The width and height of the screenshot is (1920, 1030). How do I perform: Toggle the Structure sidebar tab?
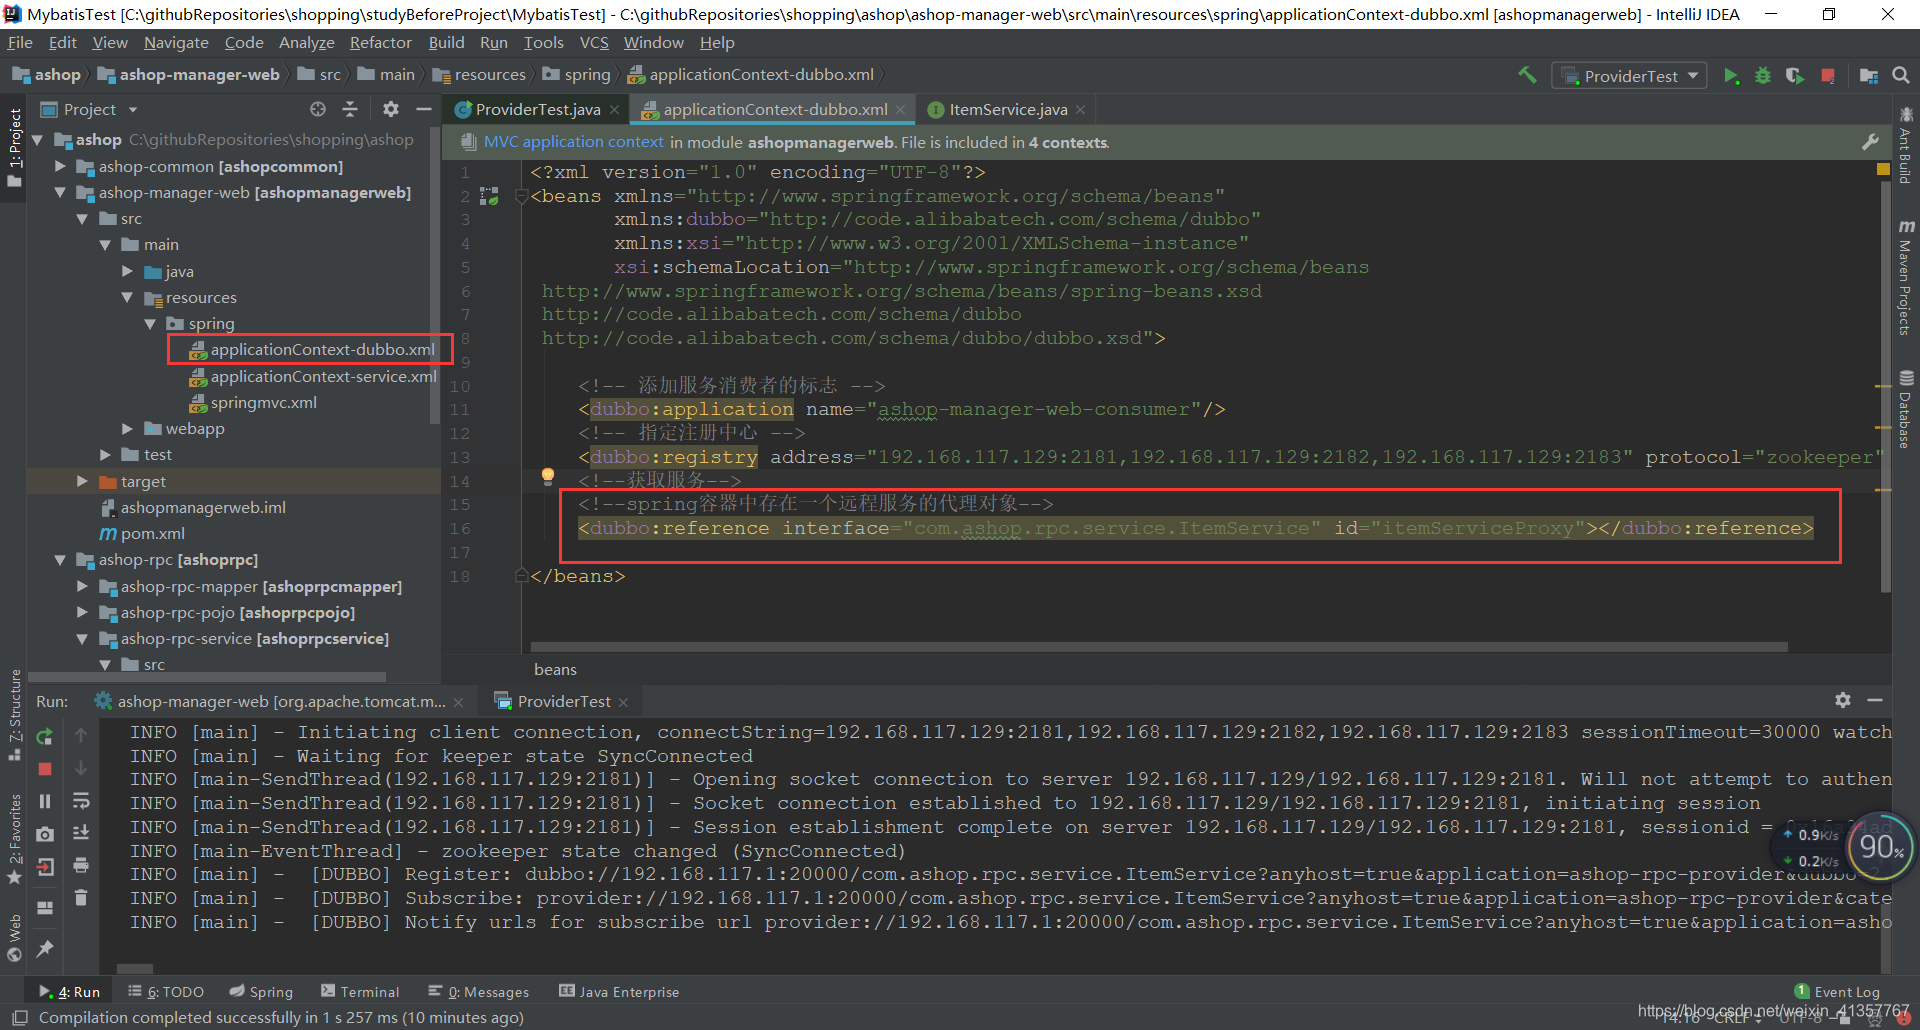click(14, 714)
